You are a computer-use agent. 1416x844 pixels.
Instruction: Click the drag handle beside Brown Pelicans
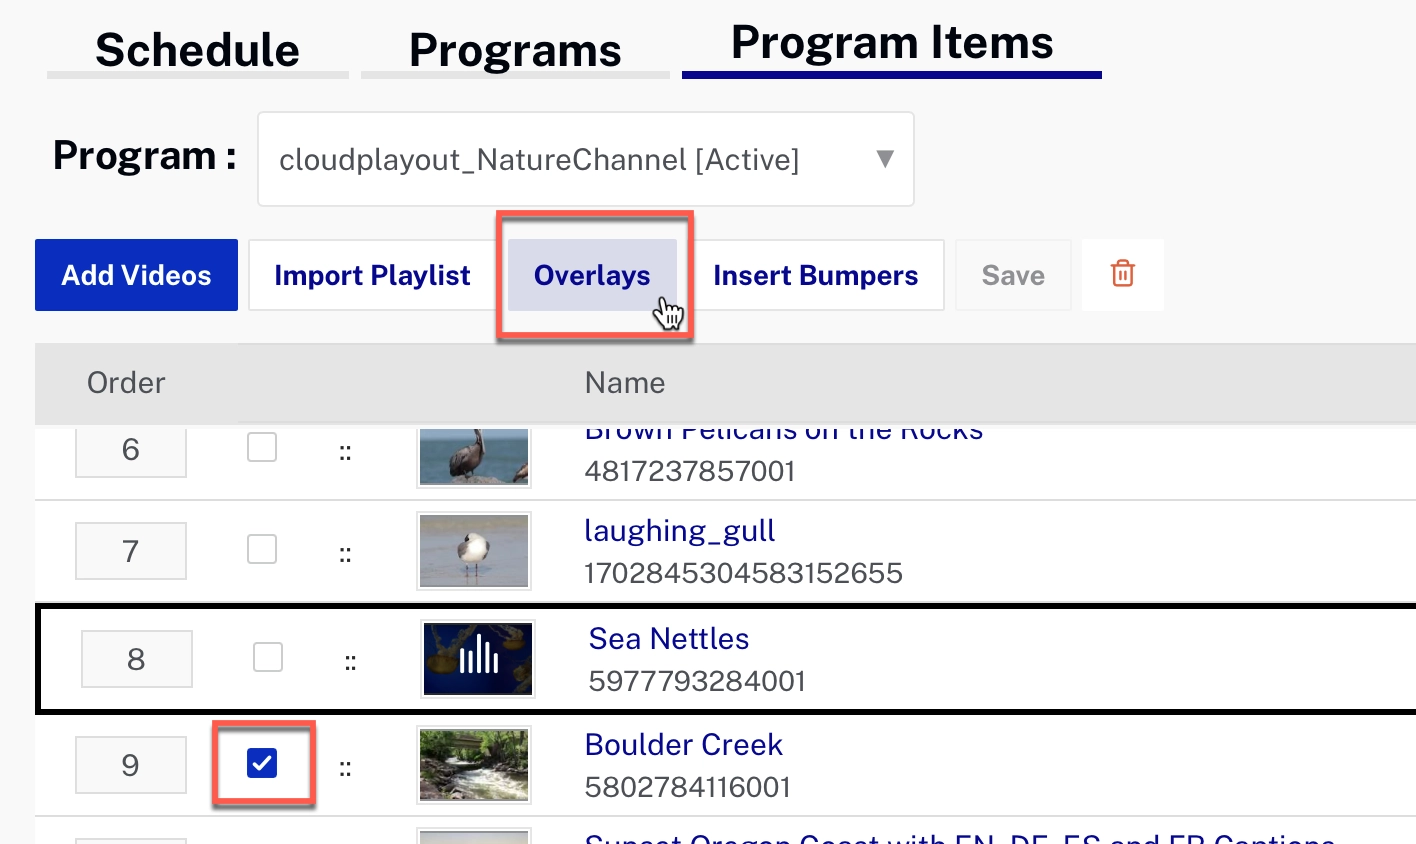point(345,450)
